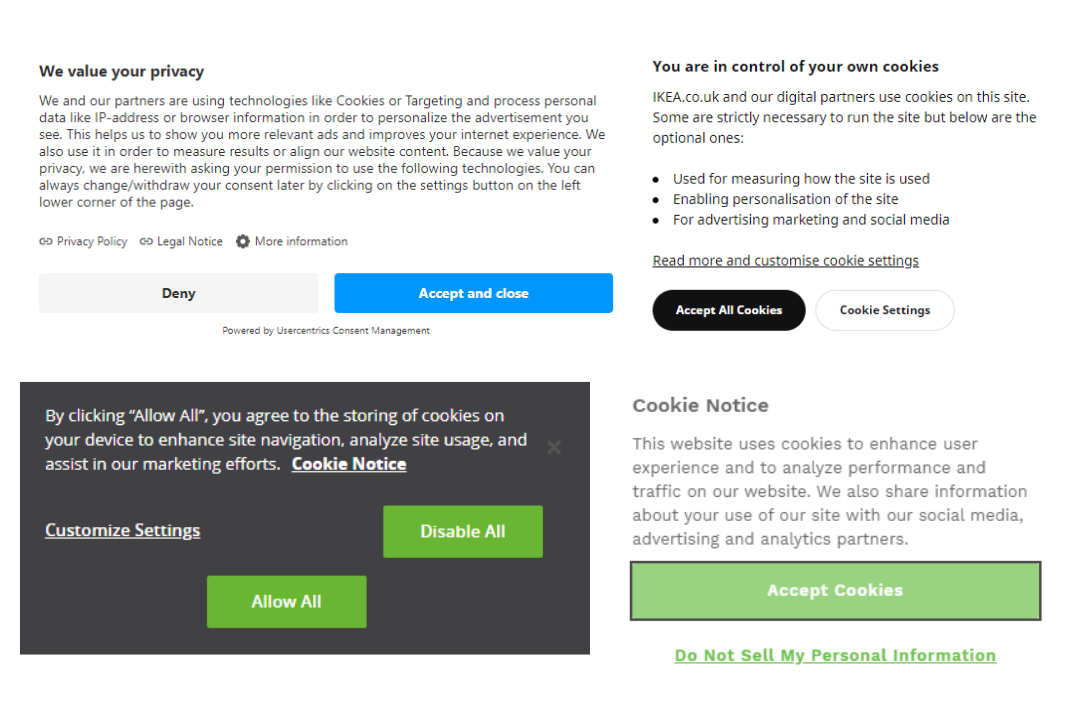Image resolution: width=1080 pixels, height=720 pixels.
Task: Open Customize Settings
Action: 122,530
